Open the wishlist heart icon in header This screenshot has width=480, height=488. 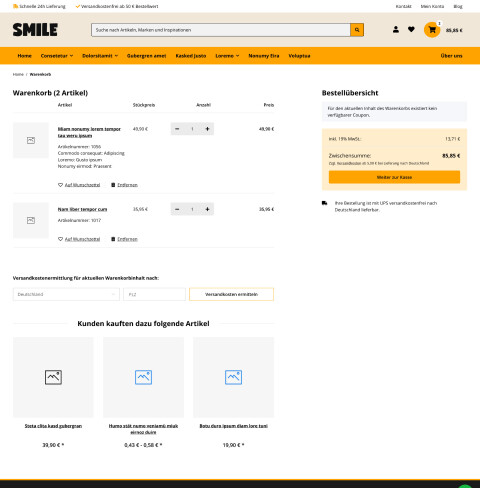click(x=411, y=29)
